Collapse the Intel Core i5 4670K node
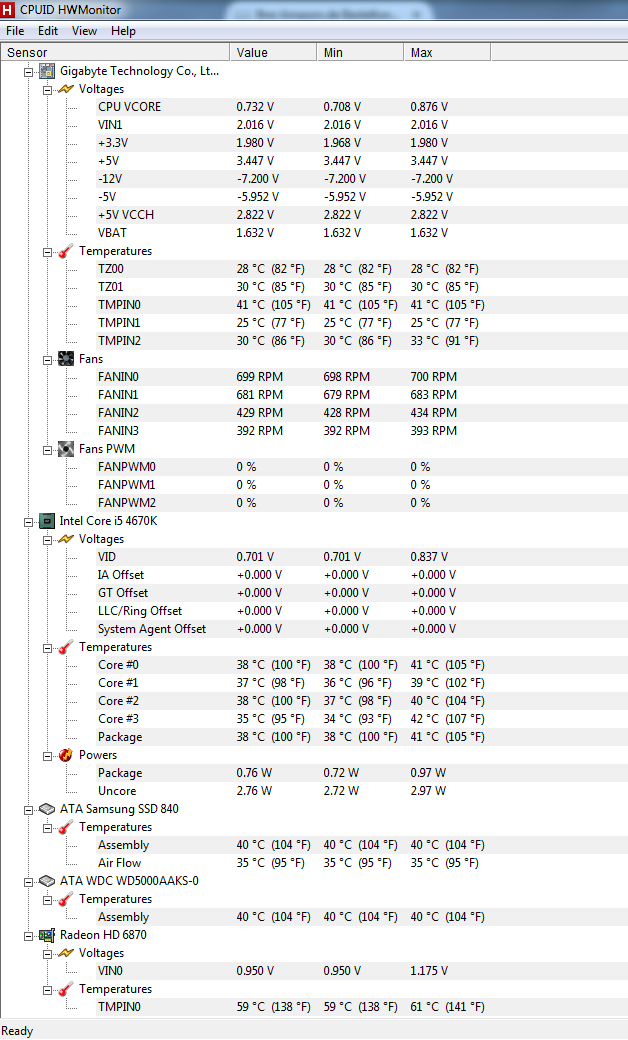628x1040 pixels. [29, 522]
